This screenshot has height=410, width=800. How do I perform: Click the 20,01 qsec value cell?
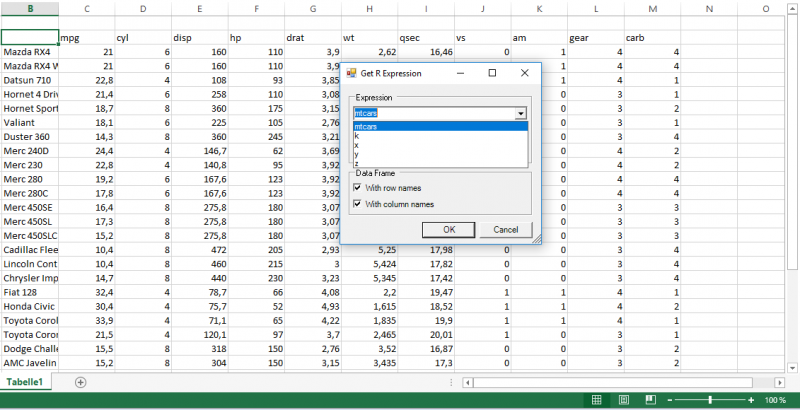426,335
